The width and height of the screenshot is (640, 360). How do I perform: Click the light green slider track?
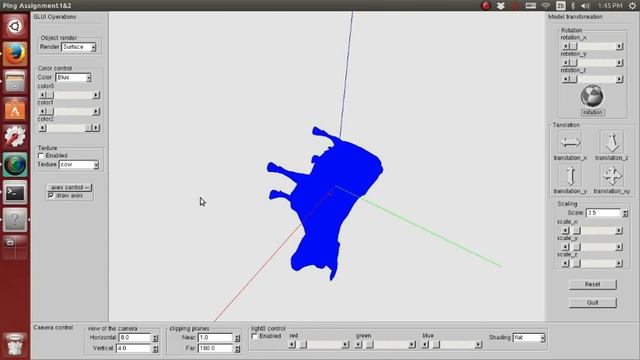click(385, 344)
